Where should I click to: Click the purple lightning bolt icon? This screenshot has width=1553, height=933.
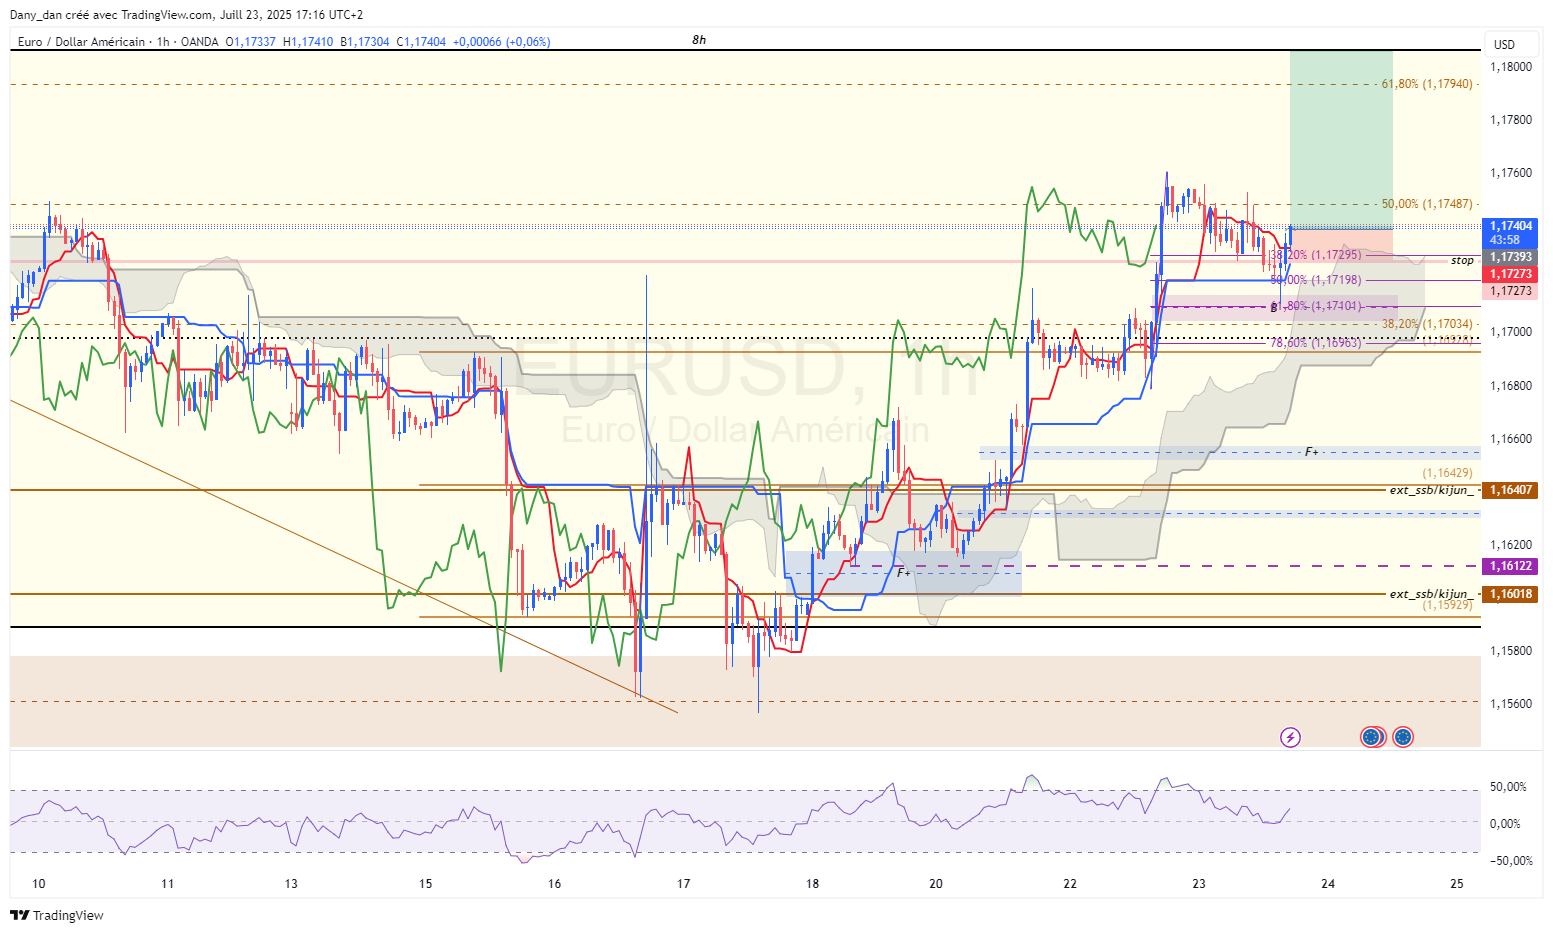(x=1291, y=738)
